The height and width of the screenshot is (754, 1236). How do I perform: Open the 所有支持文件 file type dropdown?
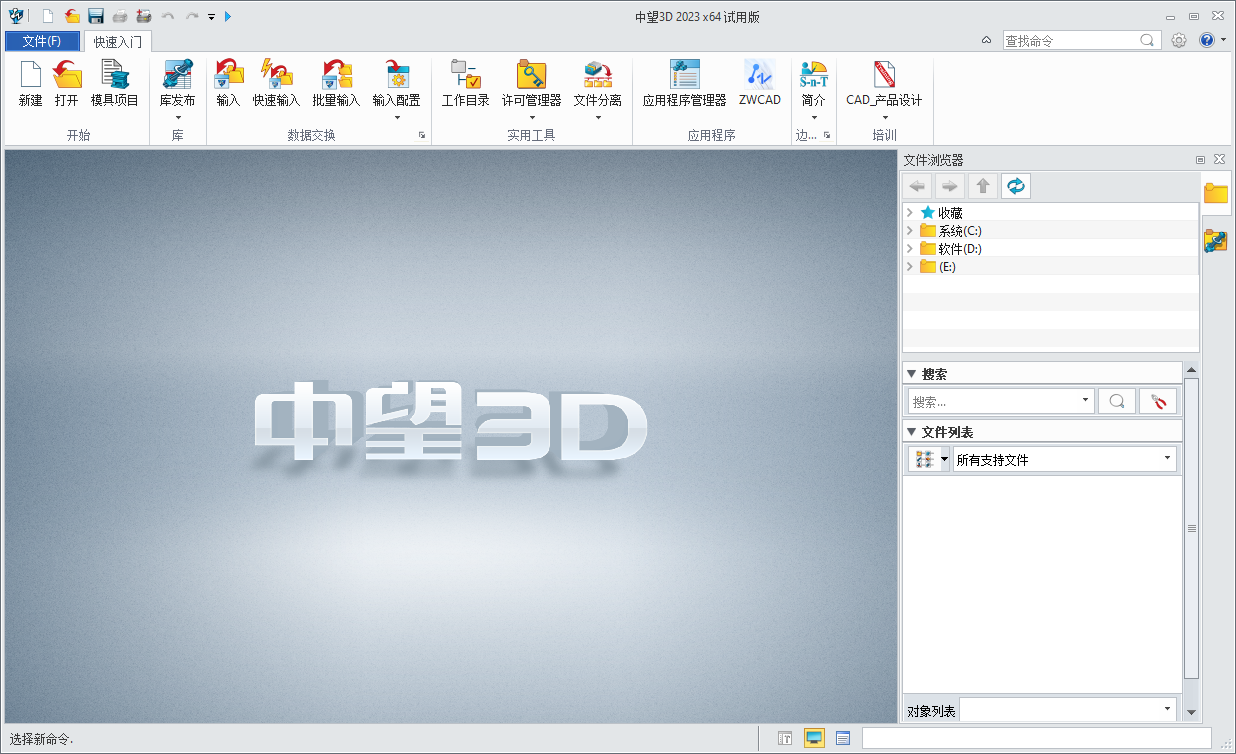click(x=1166, y=458)
